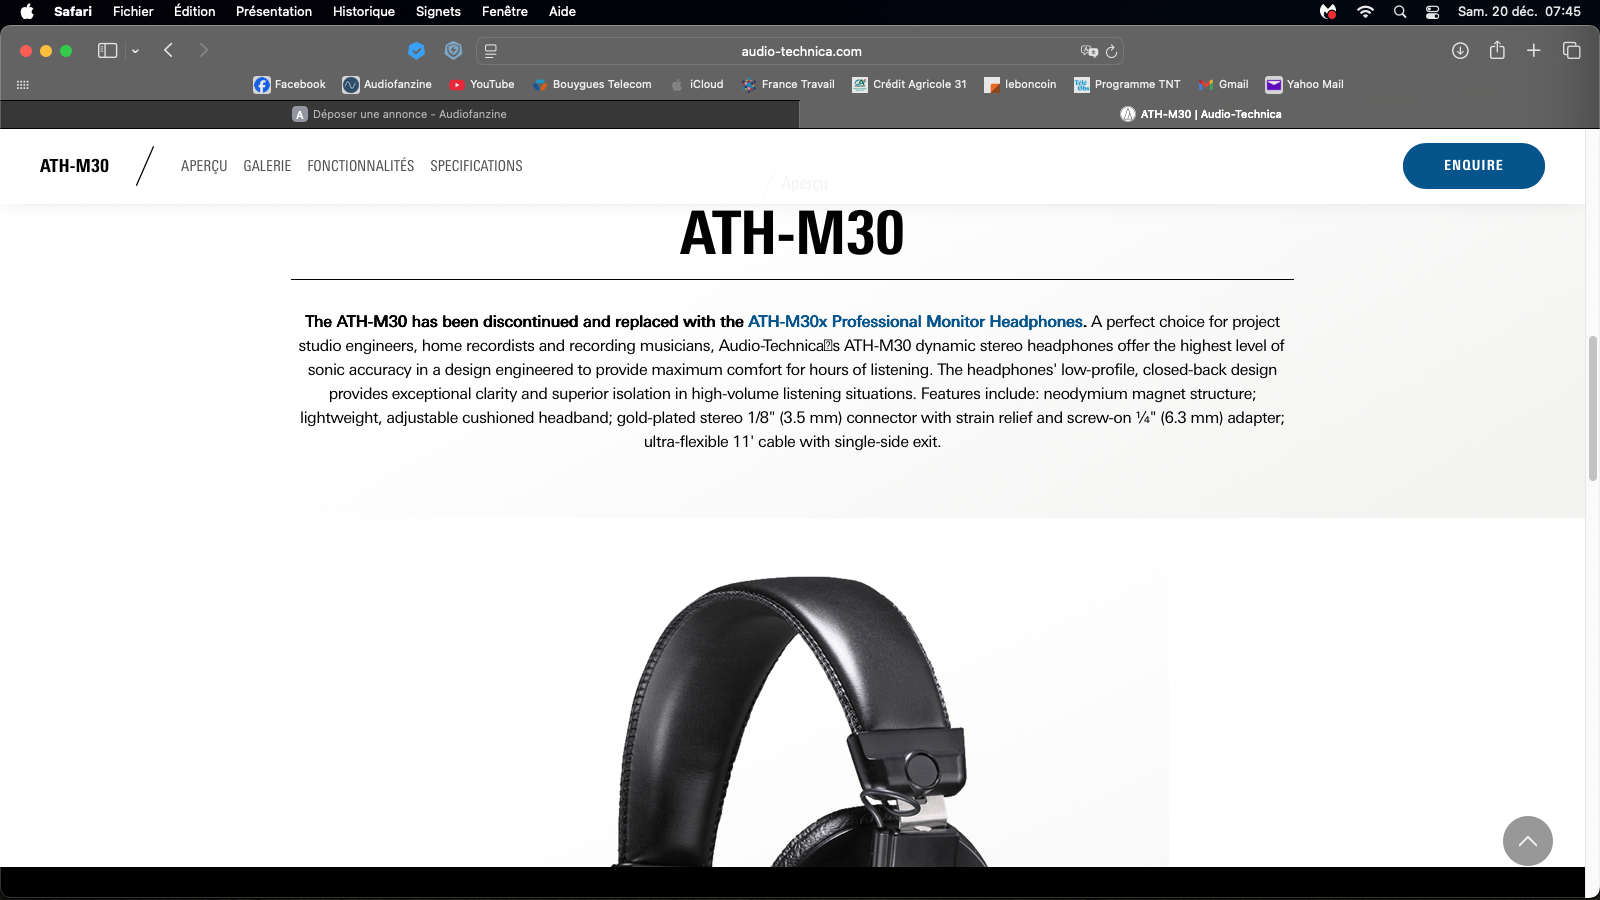The width and height of the screenshot is (1600, 900).
Task: Open the ATH-M30x Professional Monitor Headphones link
Action: (915, 322)
